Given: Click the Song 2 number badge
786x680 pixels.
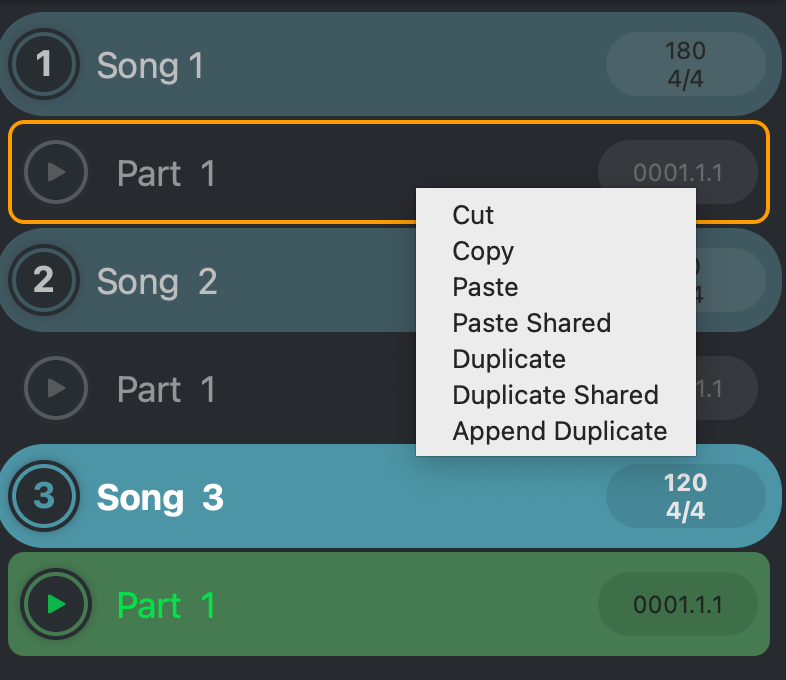Looking at the screenshot, I should click(44, 281).
